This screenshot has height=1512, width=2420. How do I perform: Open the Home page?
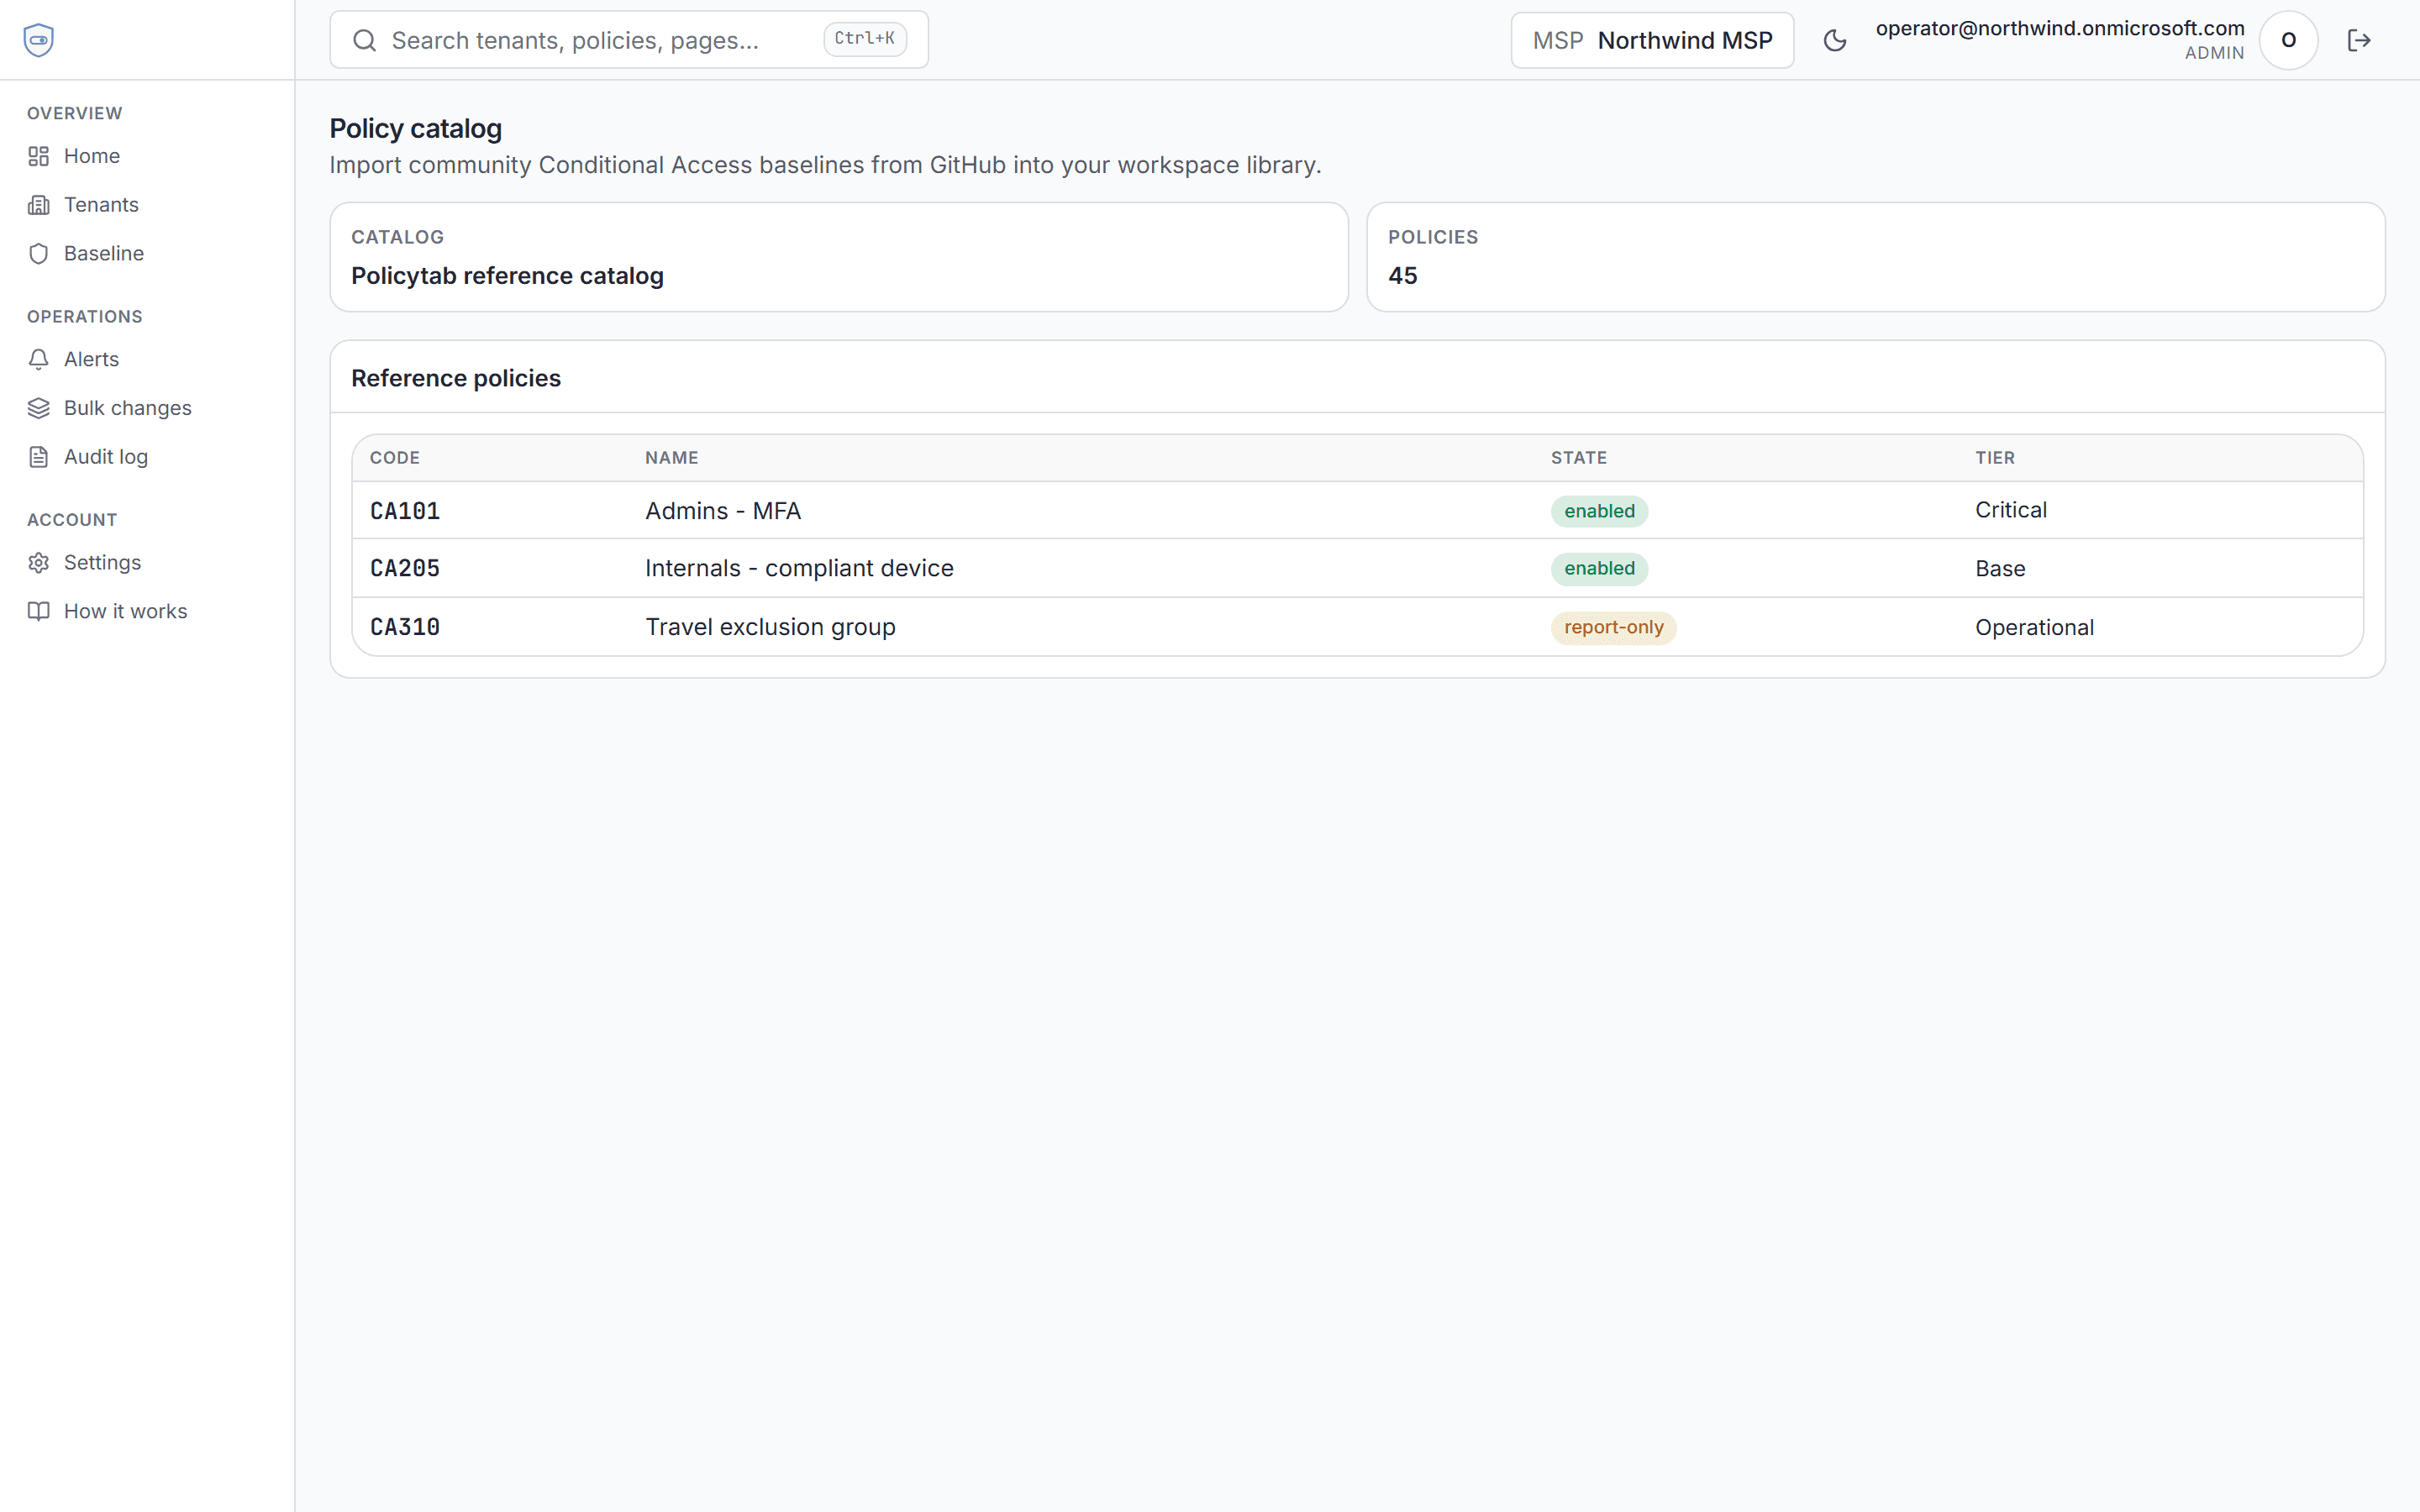(x=148, y=156)
